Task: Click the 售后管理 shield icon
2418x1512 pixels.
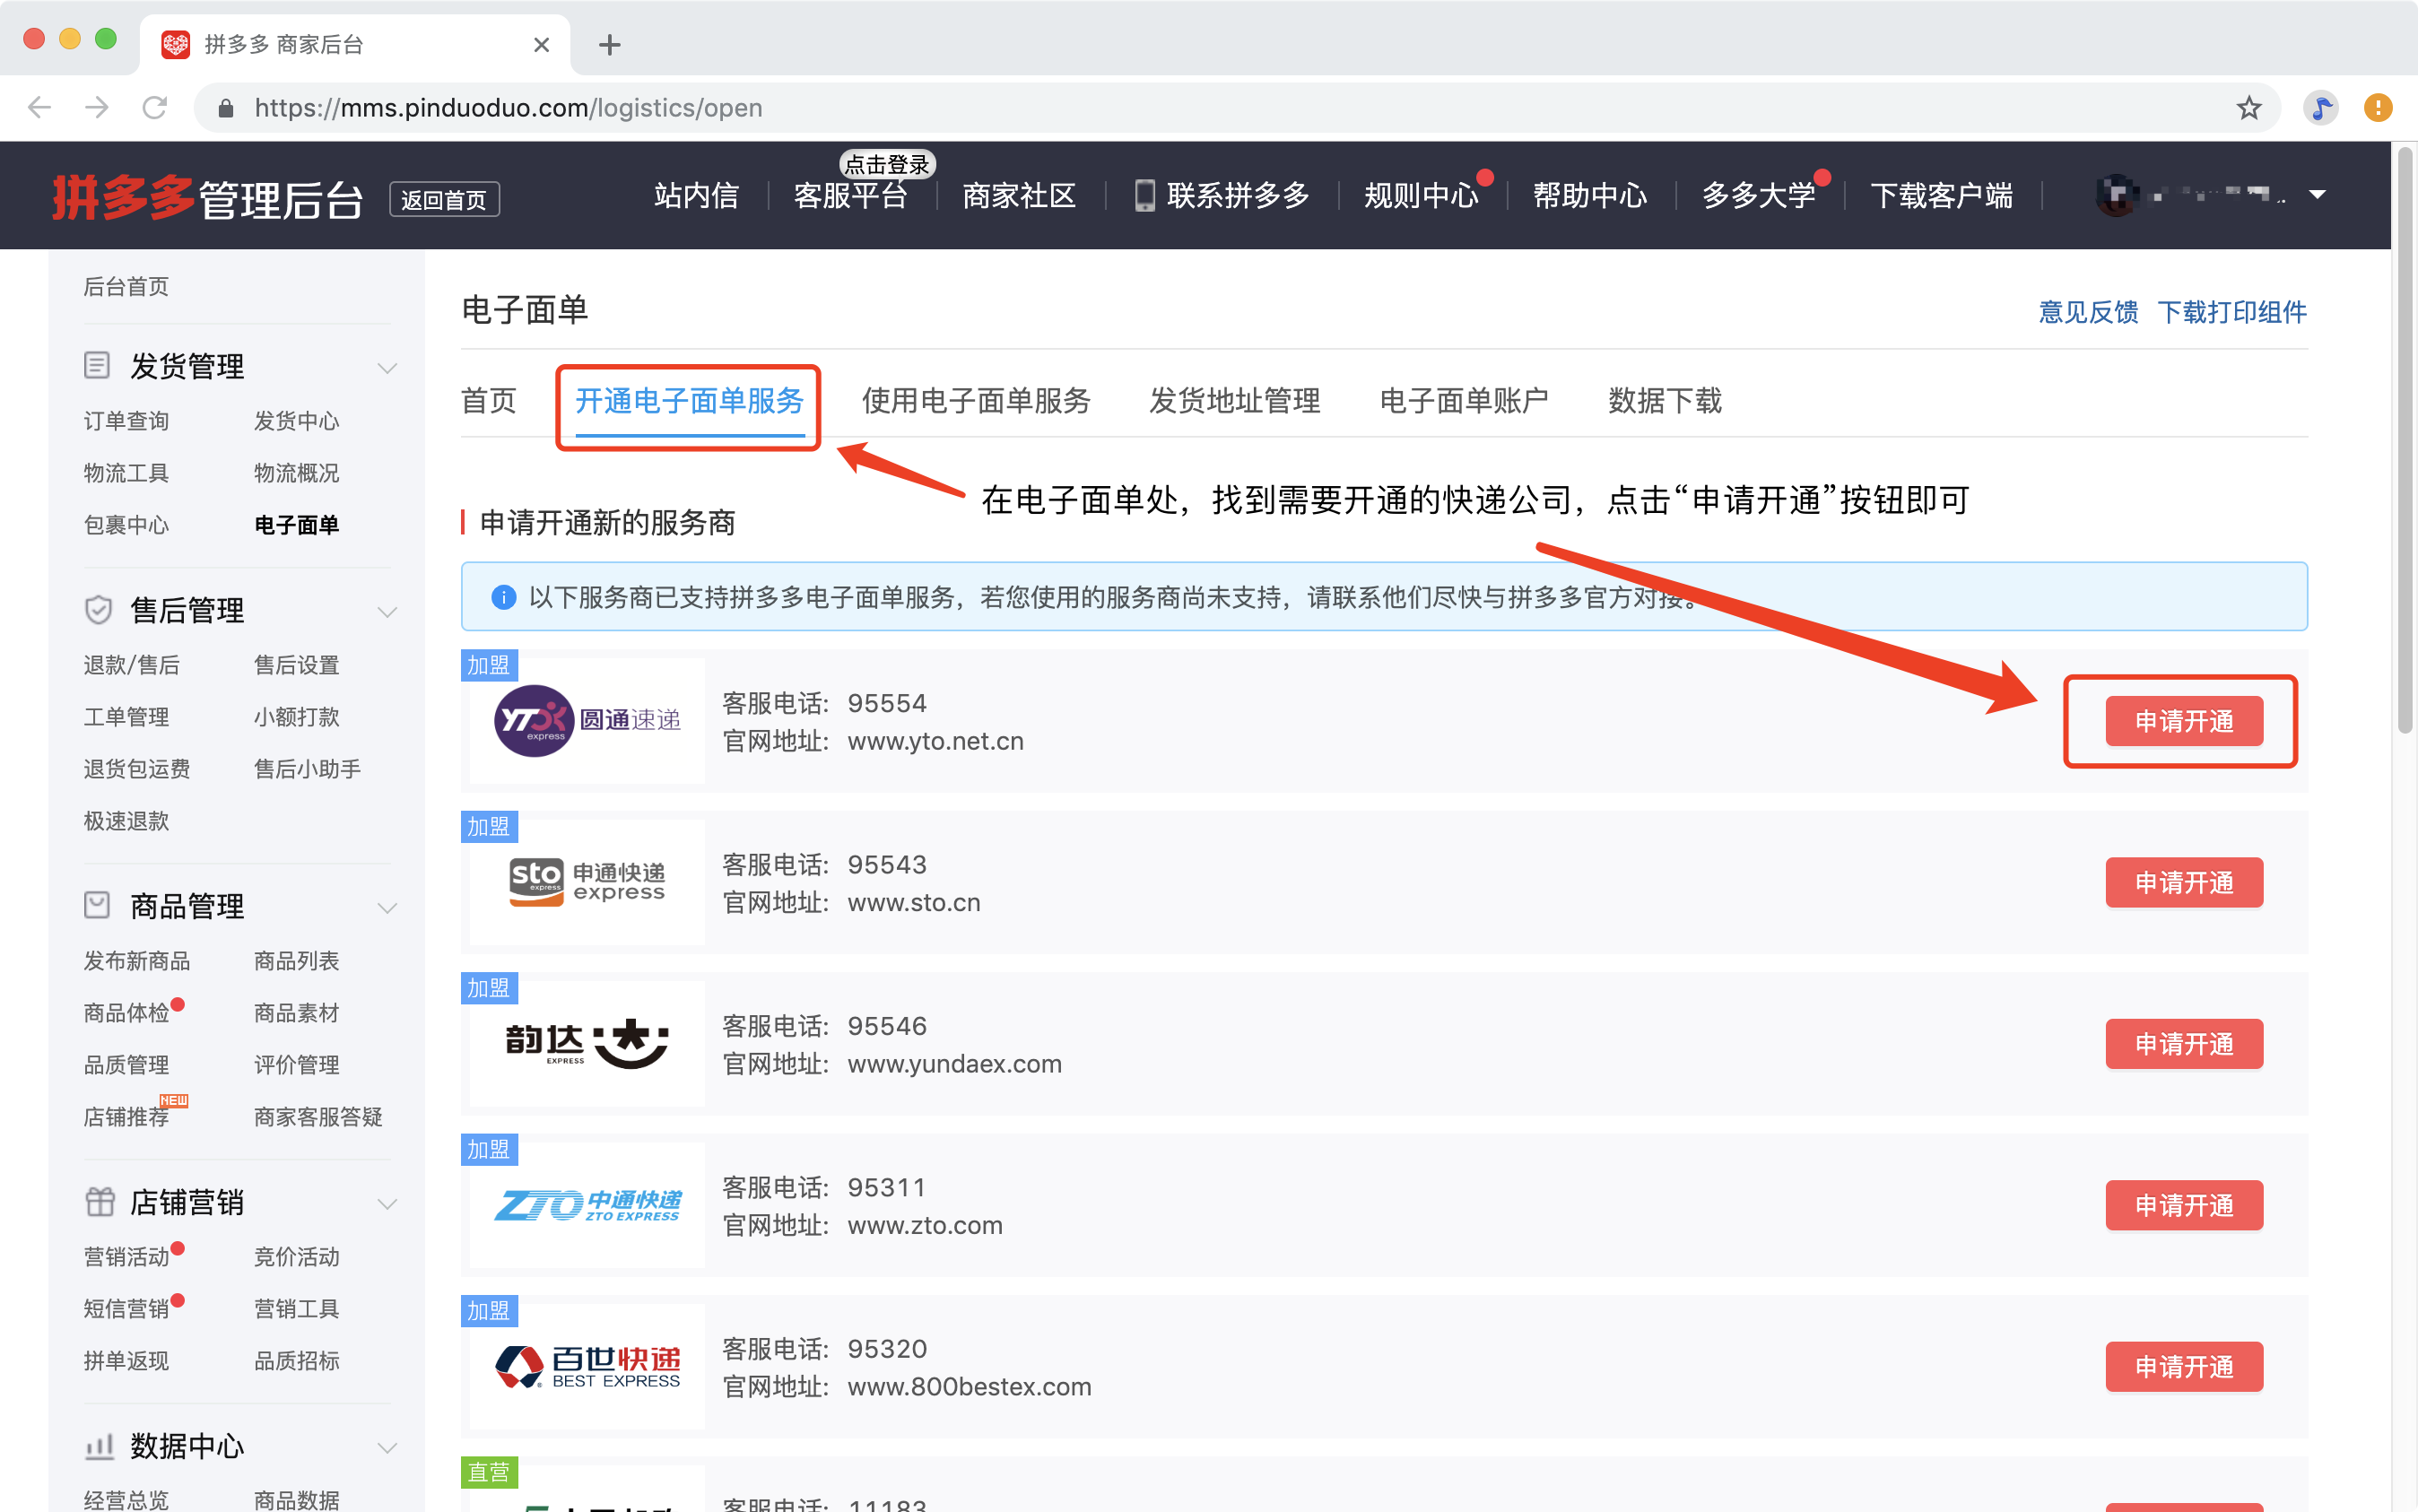Action: click(97, 609)
